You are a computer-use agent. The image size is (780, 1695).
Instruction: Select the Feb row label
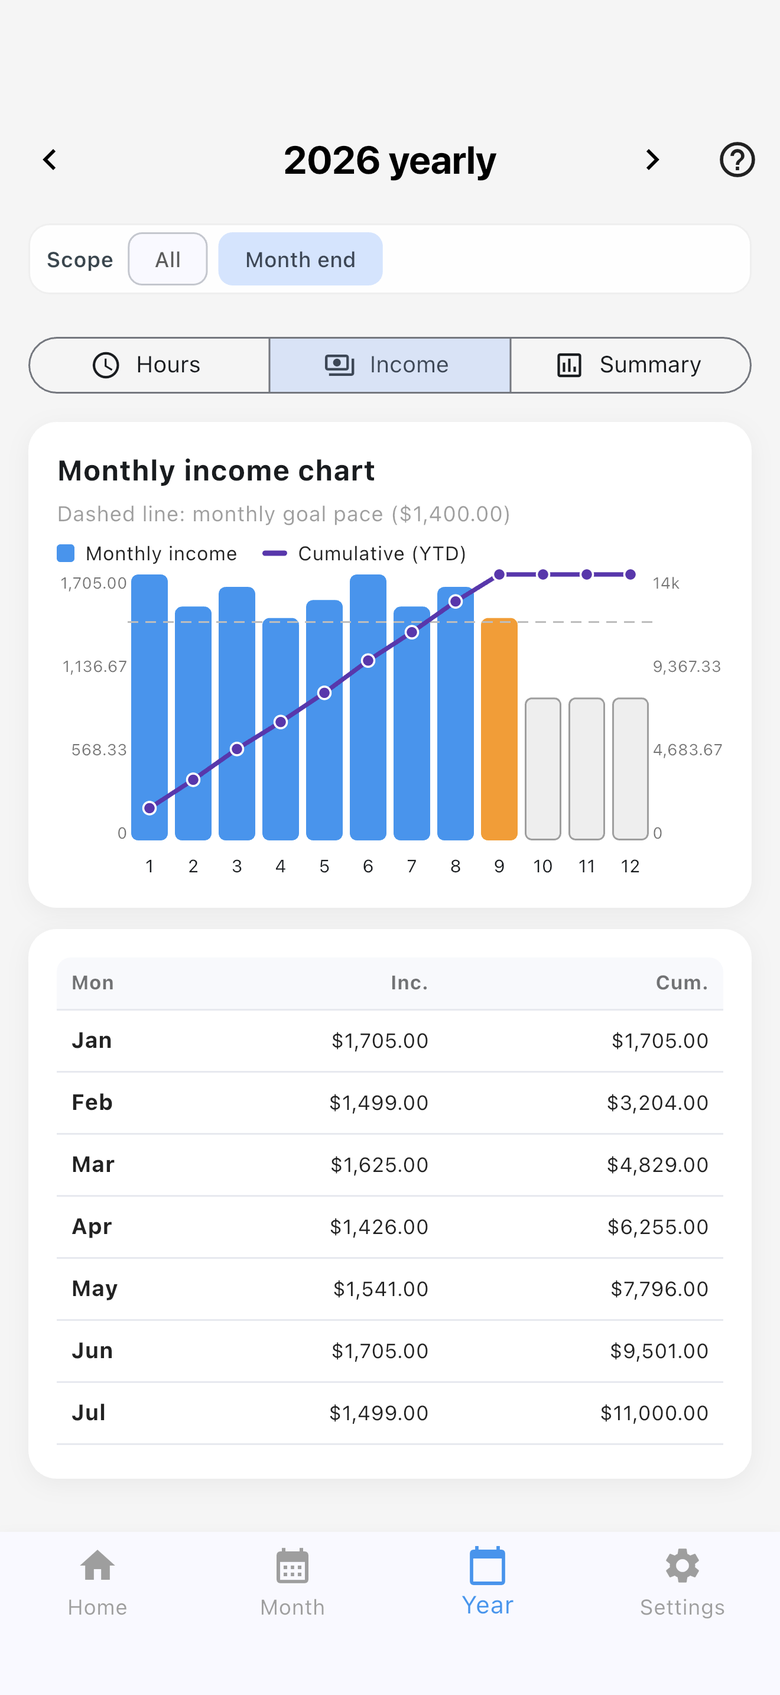(x=92, y=1103)
